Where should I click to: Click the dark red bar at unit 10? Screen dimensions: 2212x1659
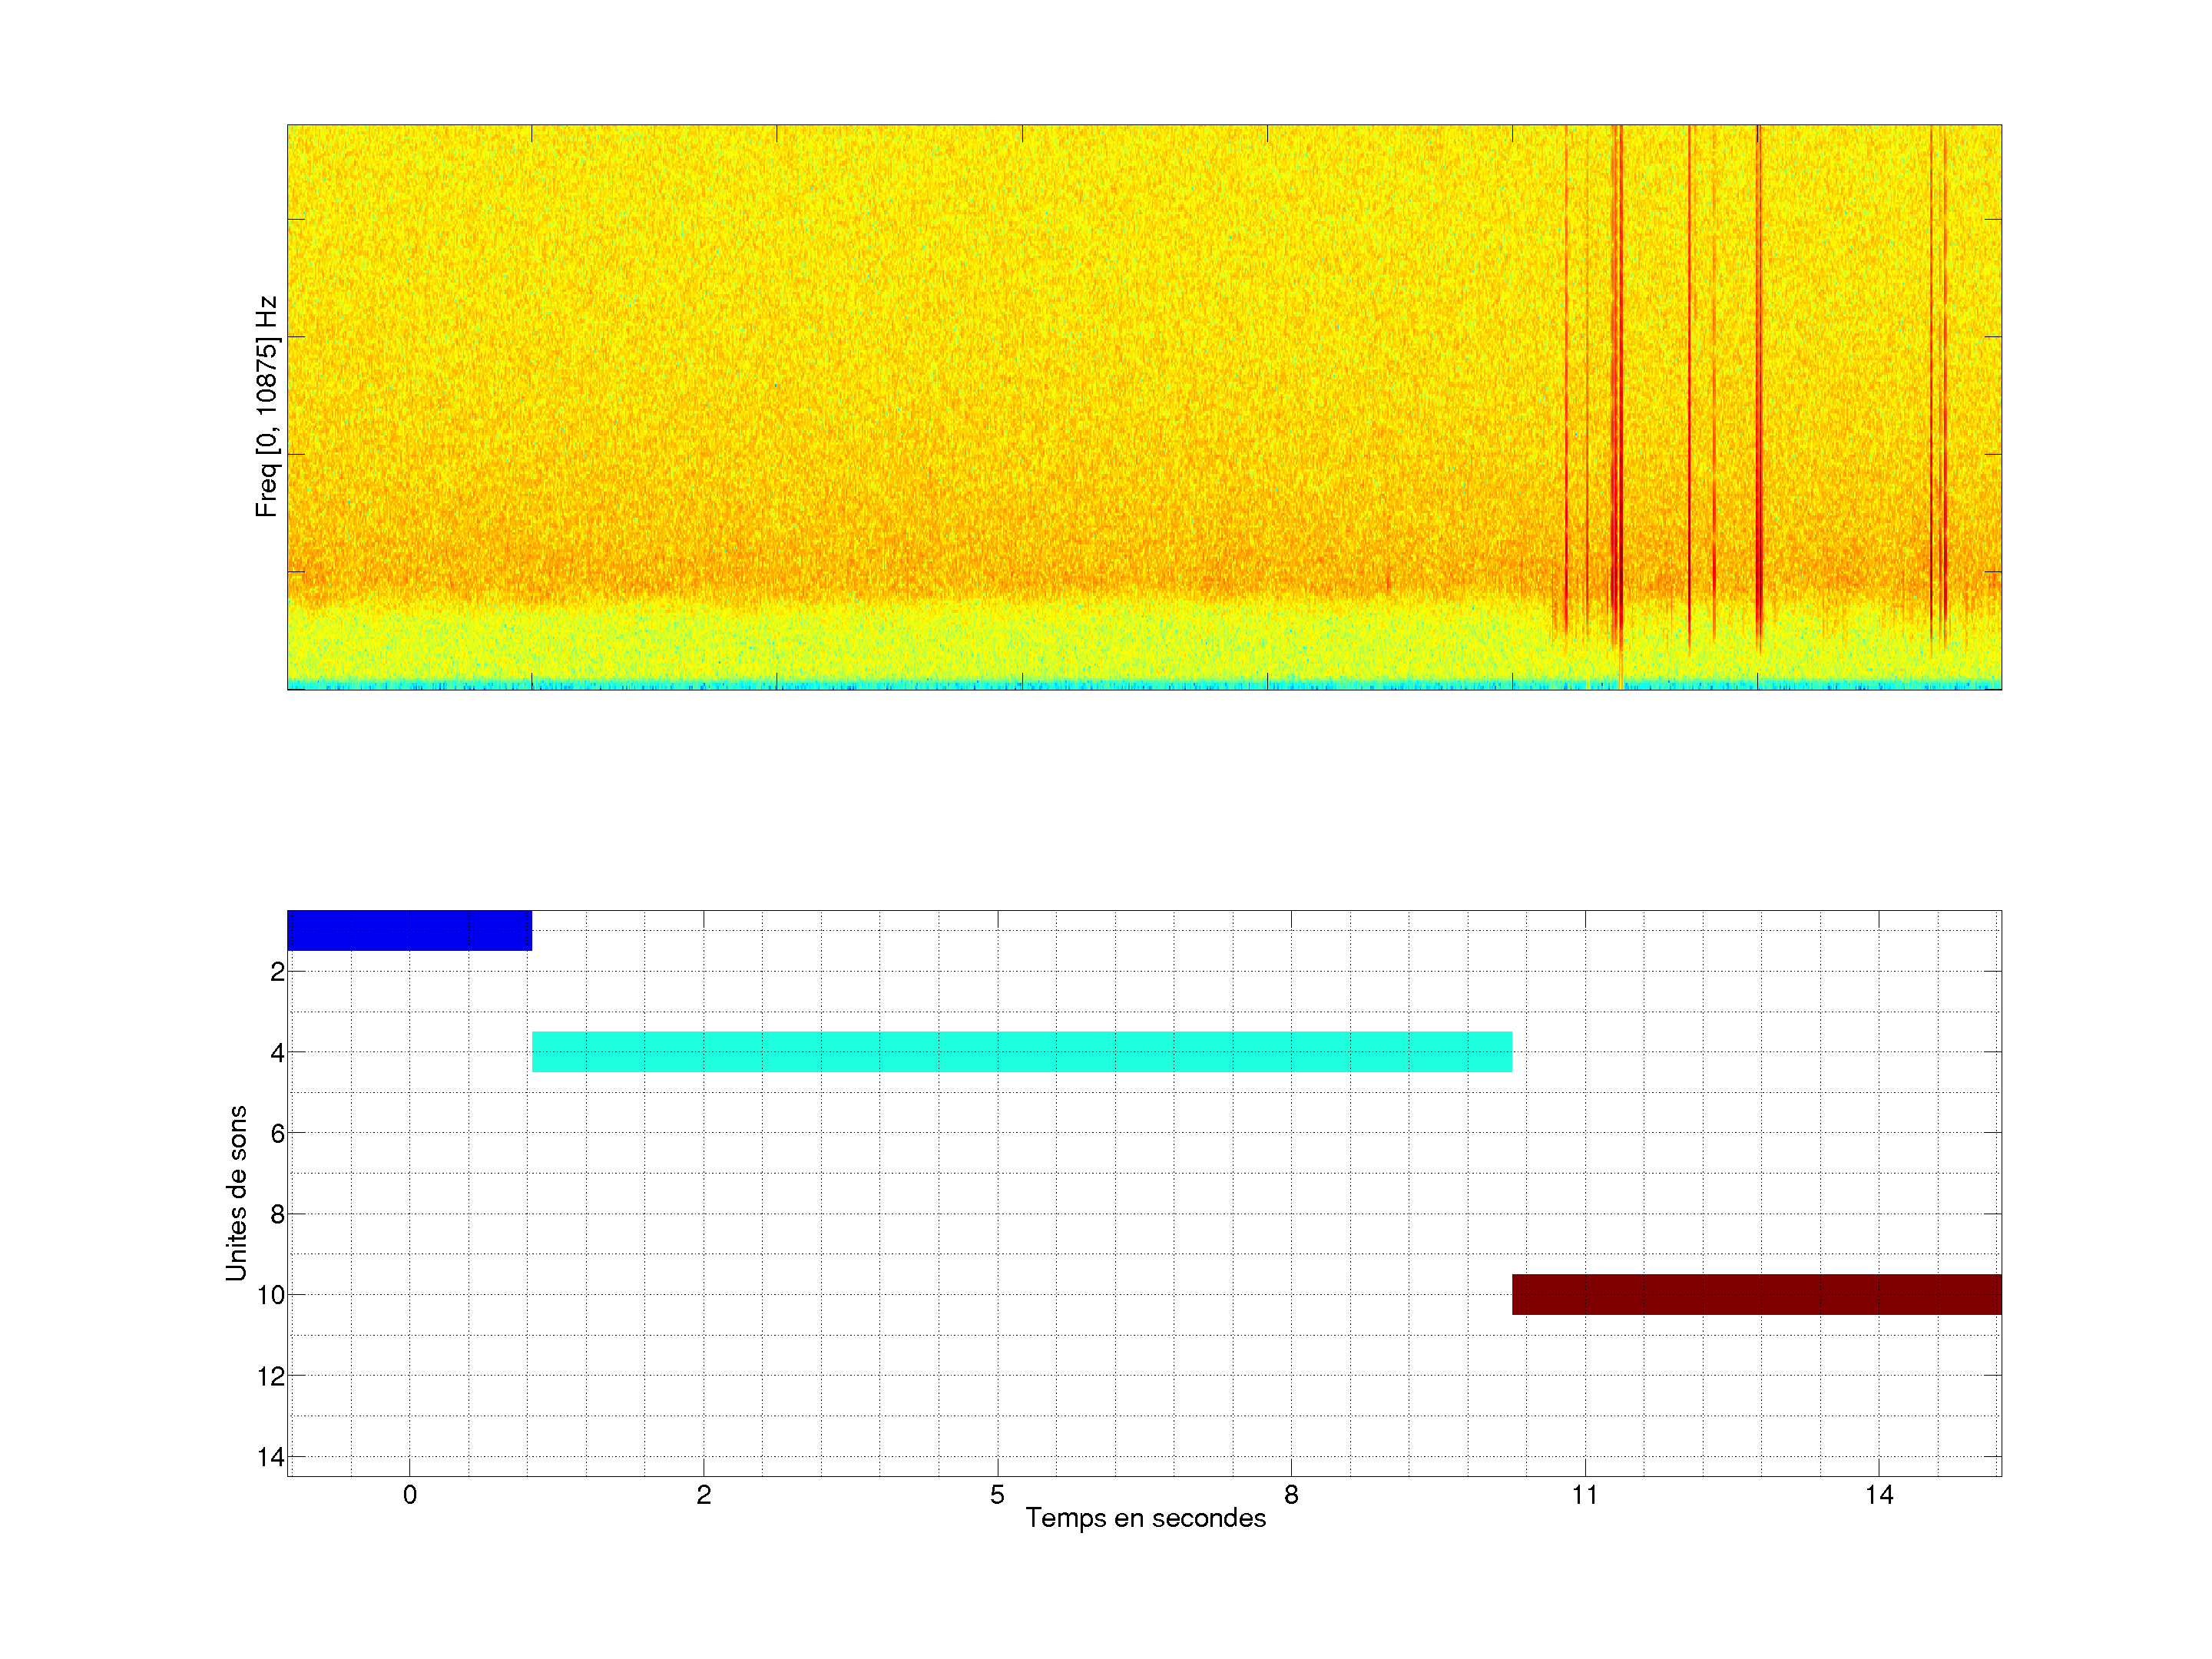1756,1294
